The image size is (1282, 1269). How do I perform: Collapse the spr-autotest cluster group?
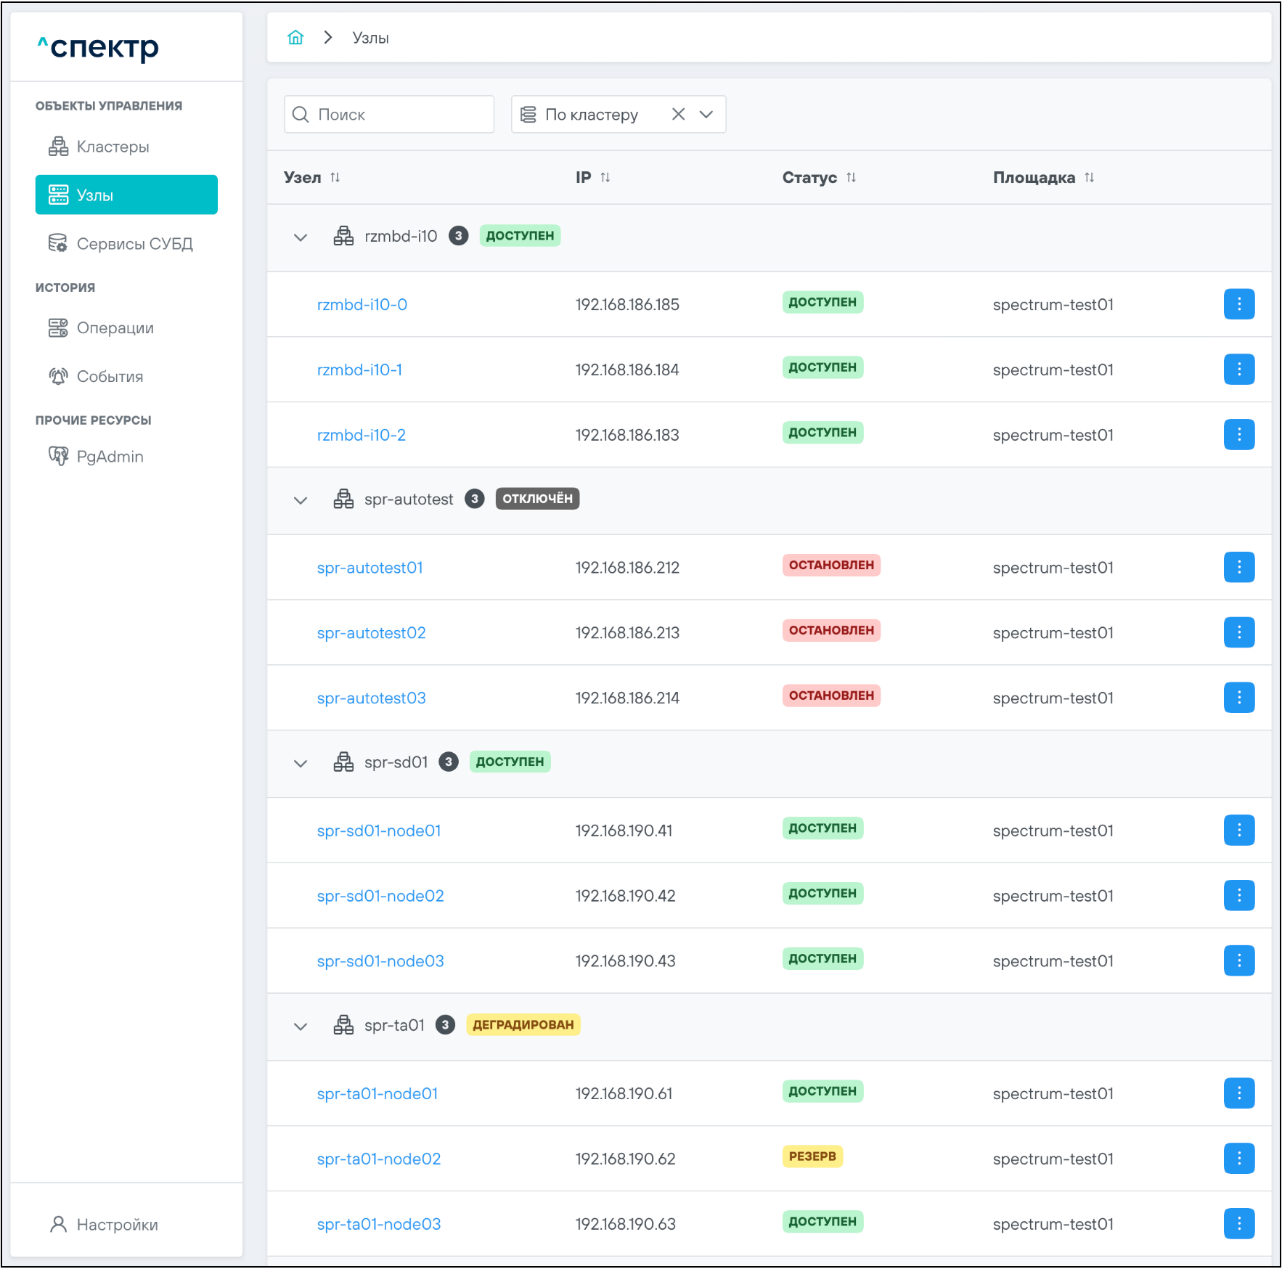click(300, 500)
